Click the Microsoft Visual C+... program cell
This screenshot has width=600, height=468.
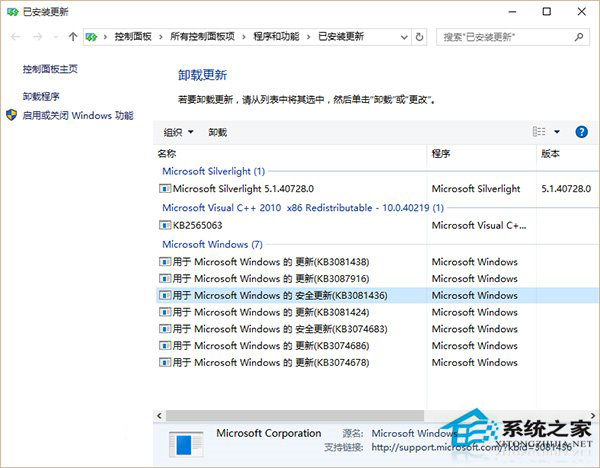(479, 225)
